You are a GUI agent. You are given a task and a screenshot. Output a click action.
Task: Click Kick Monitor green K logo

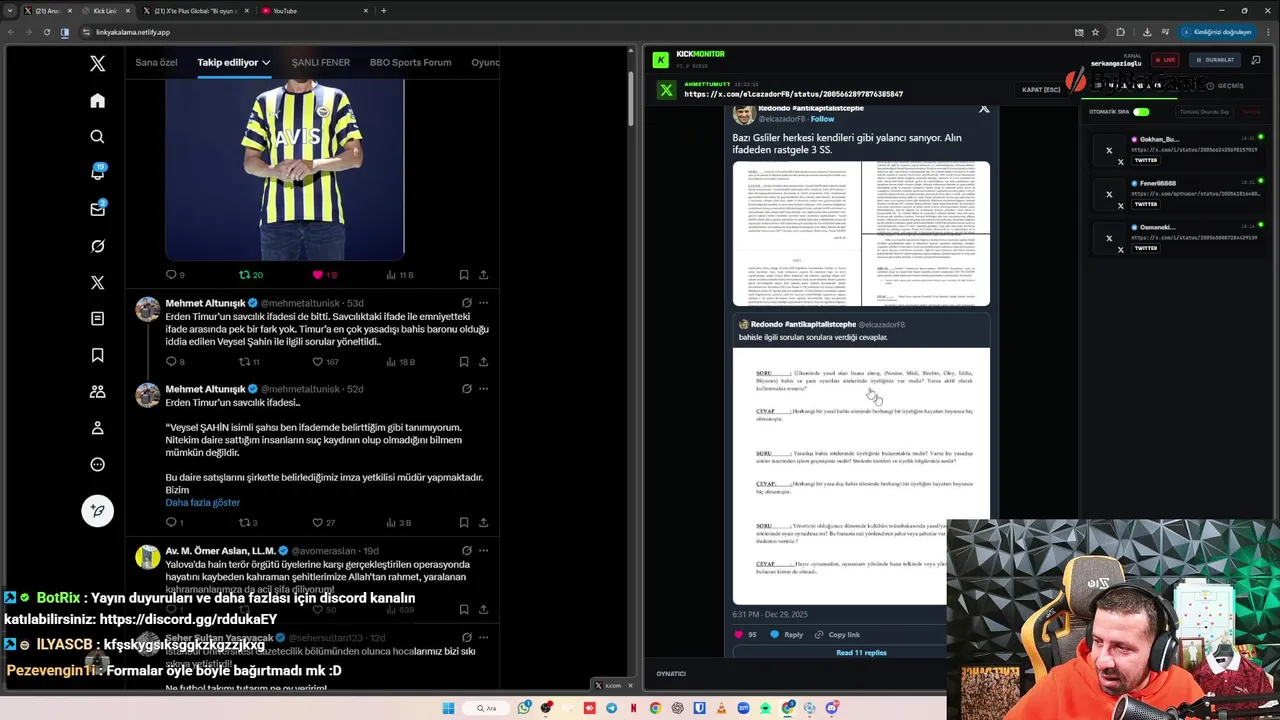tap(660, 60)
